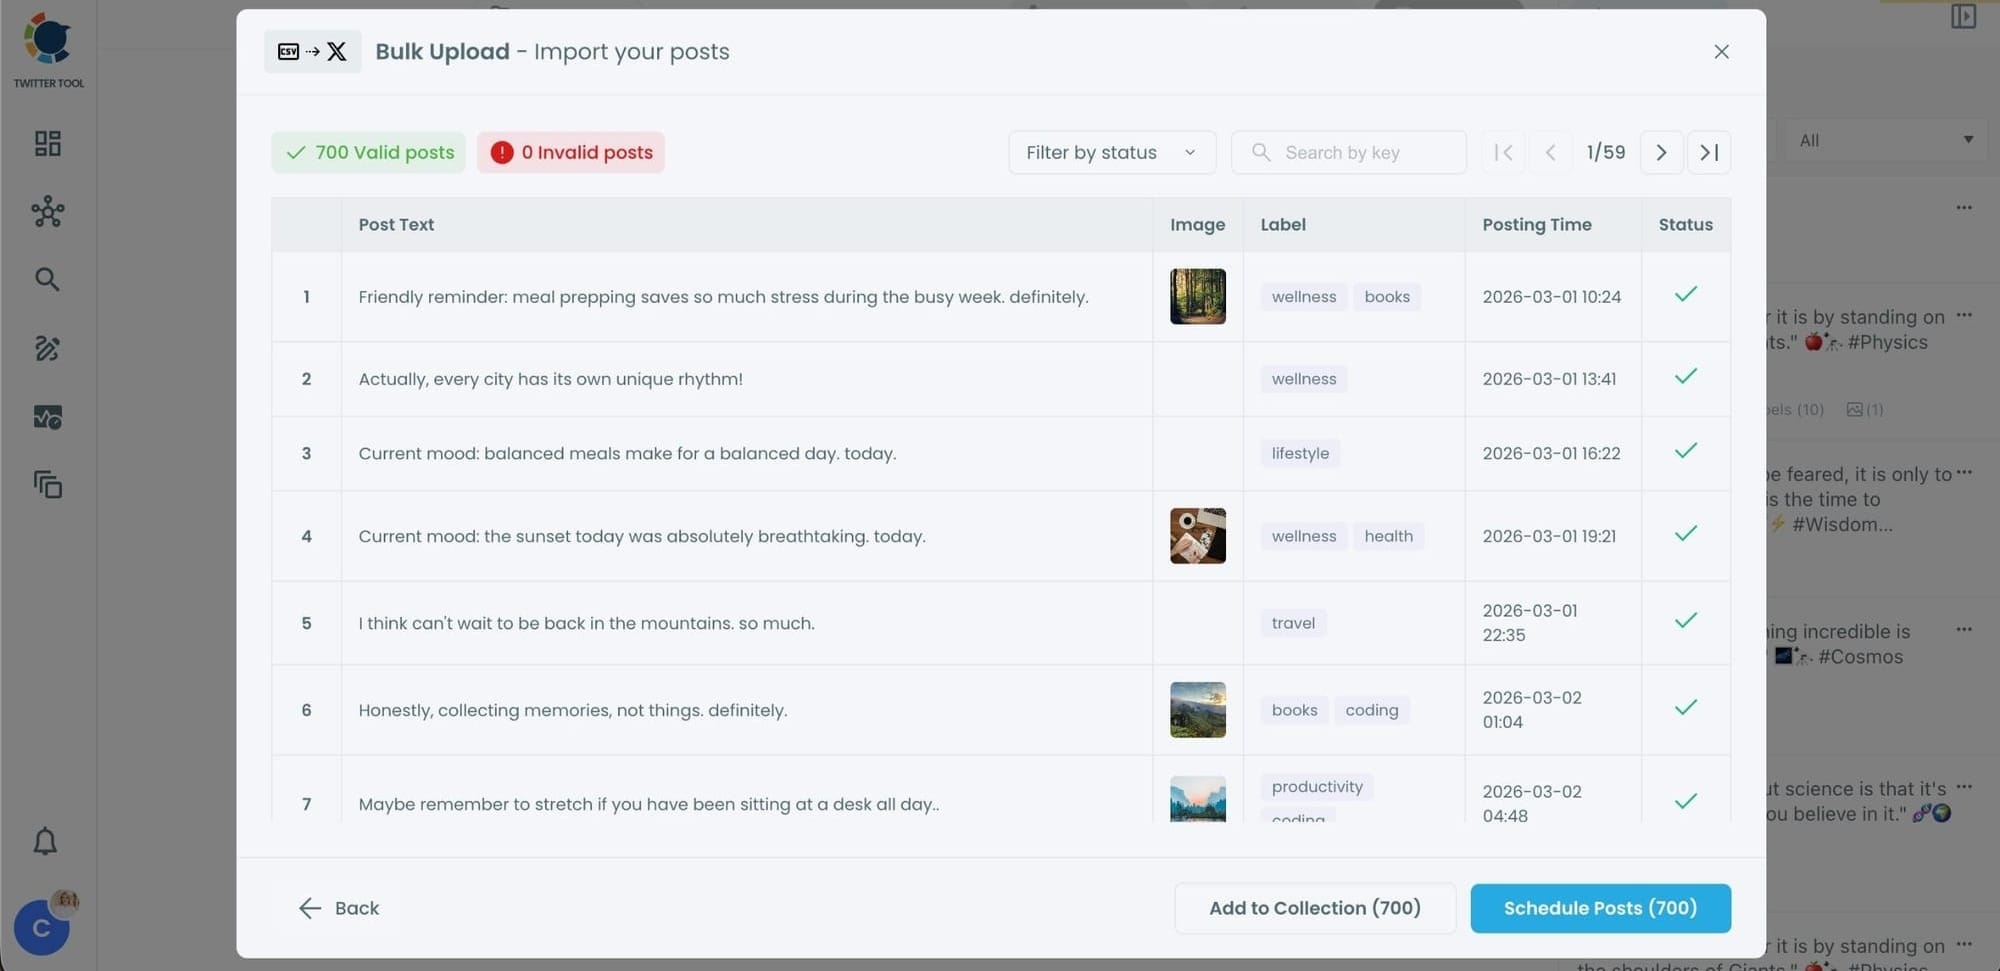Open the dashboard grid icon in the sidebar
Image resolution: width=2000 pixels, height=971 pixels.
click(46, 143)
